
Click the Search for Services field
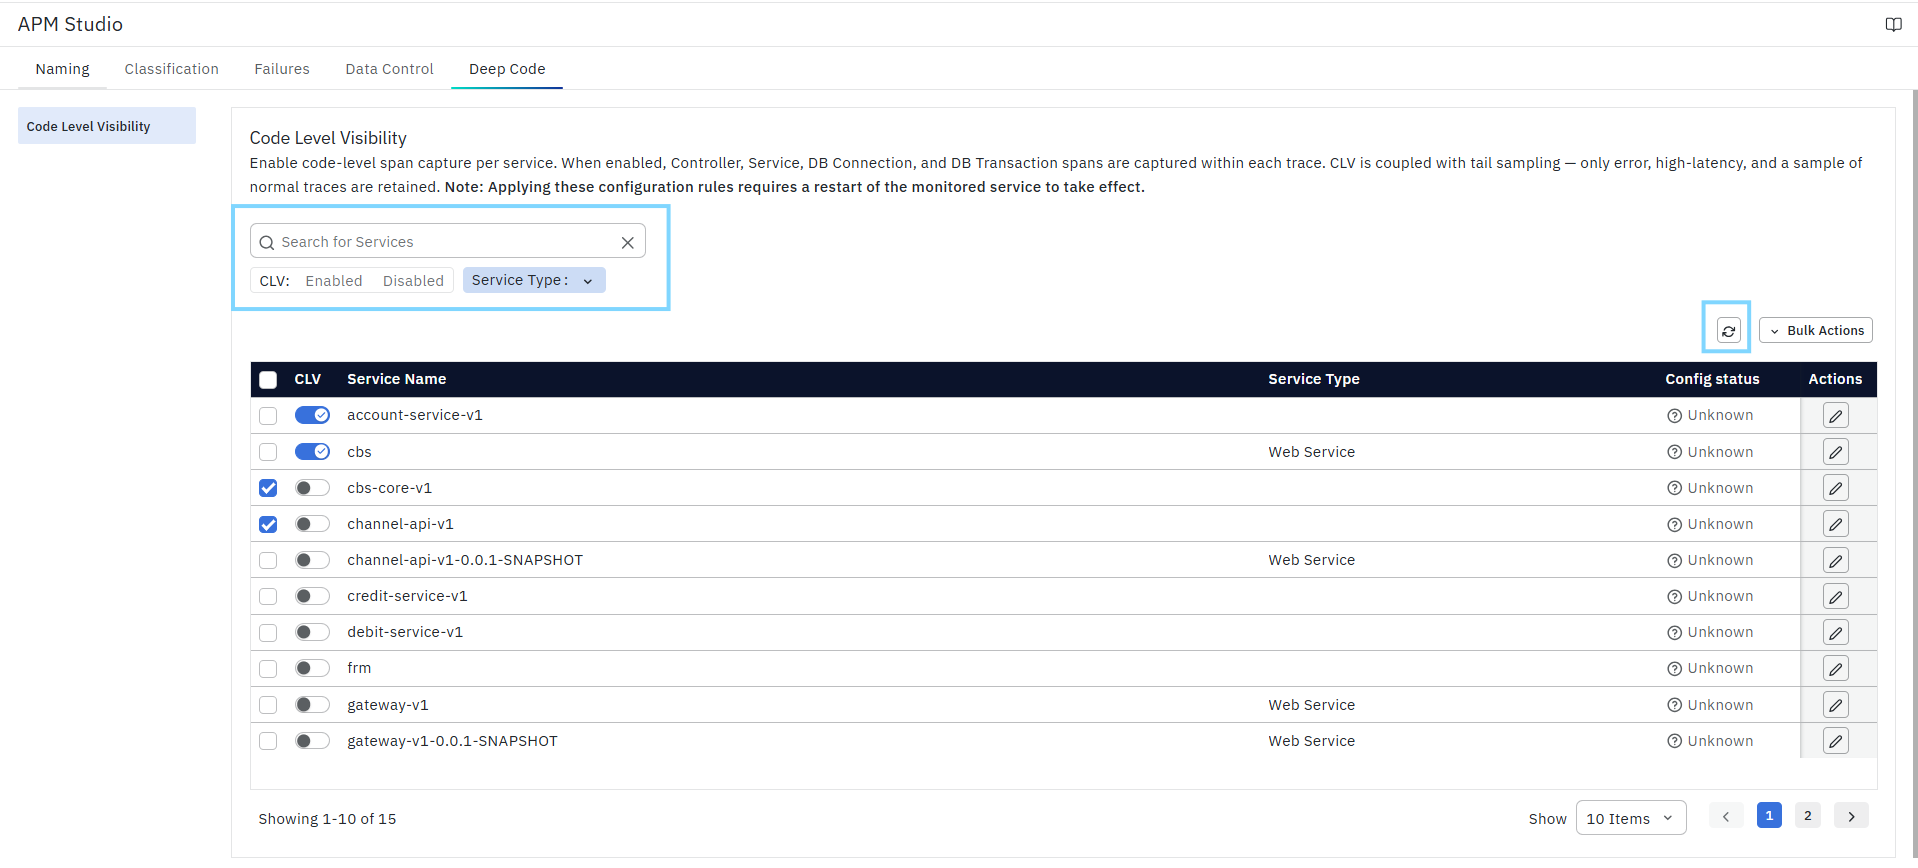pyautogui.click(x=447, y=242)
